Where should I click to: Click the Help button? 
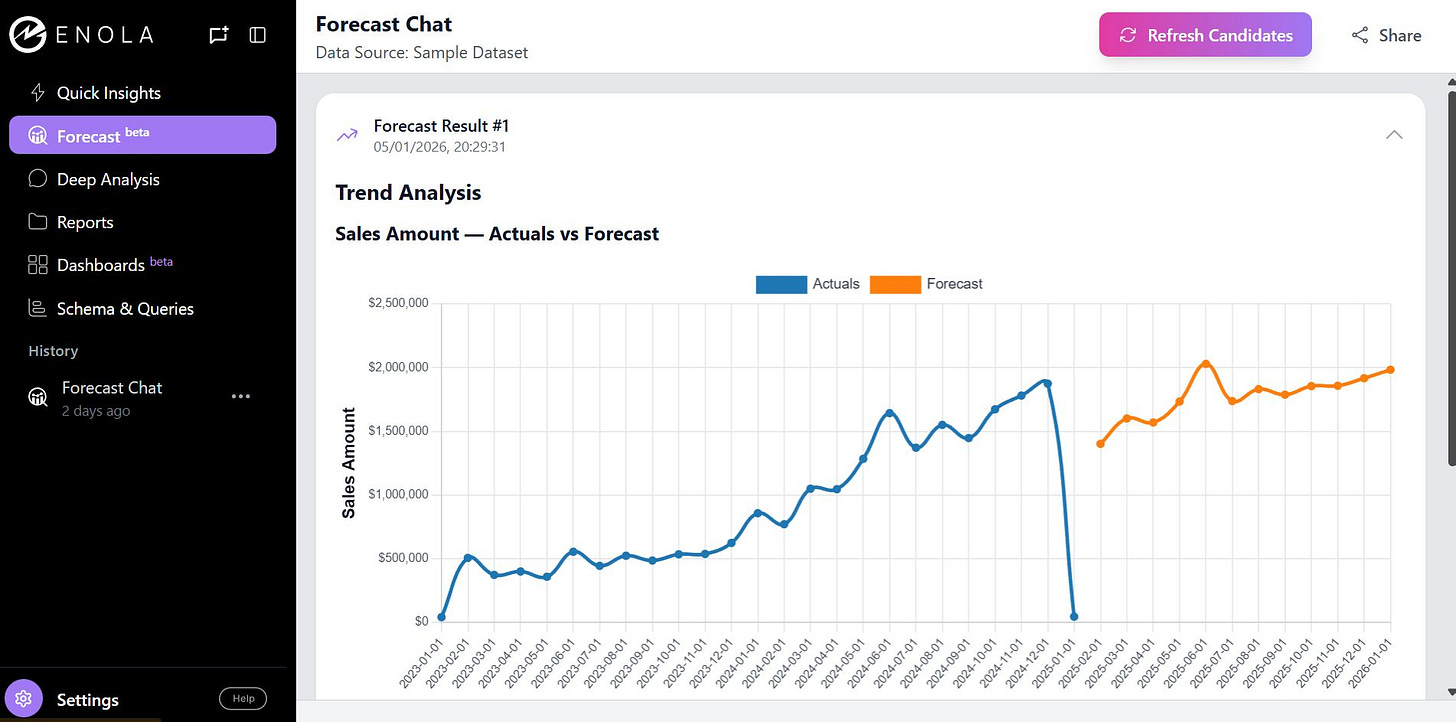coord(242,698)
